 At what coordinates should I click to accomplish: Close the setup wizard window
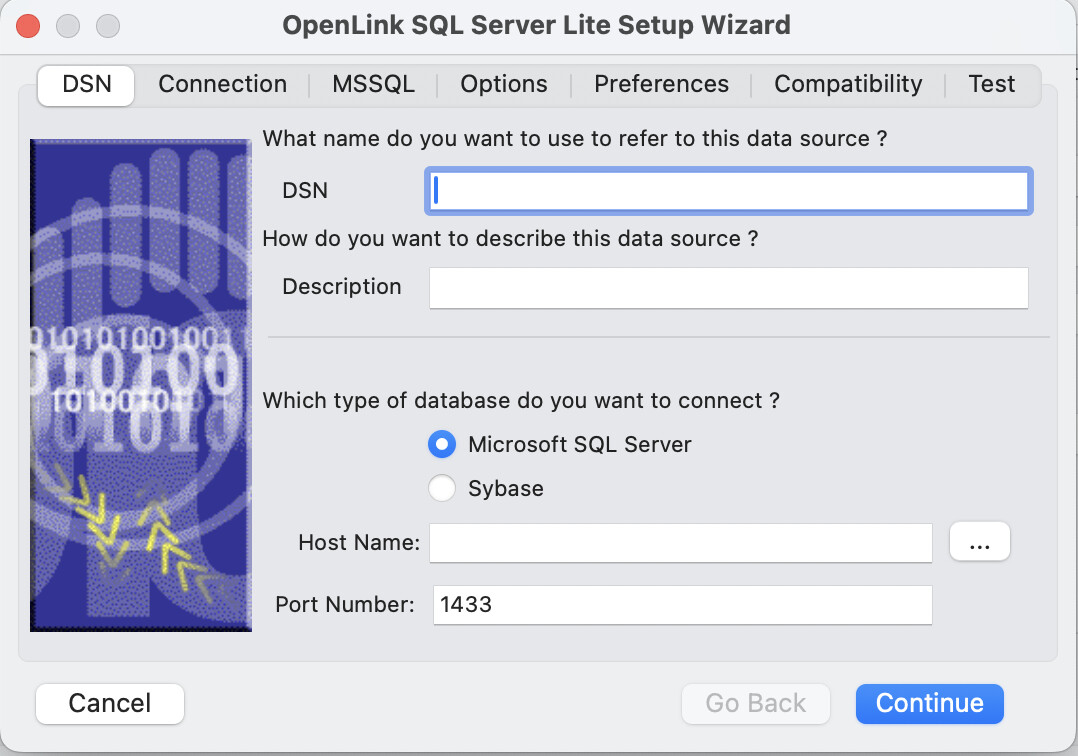point(29,25)
